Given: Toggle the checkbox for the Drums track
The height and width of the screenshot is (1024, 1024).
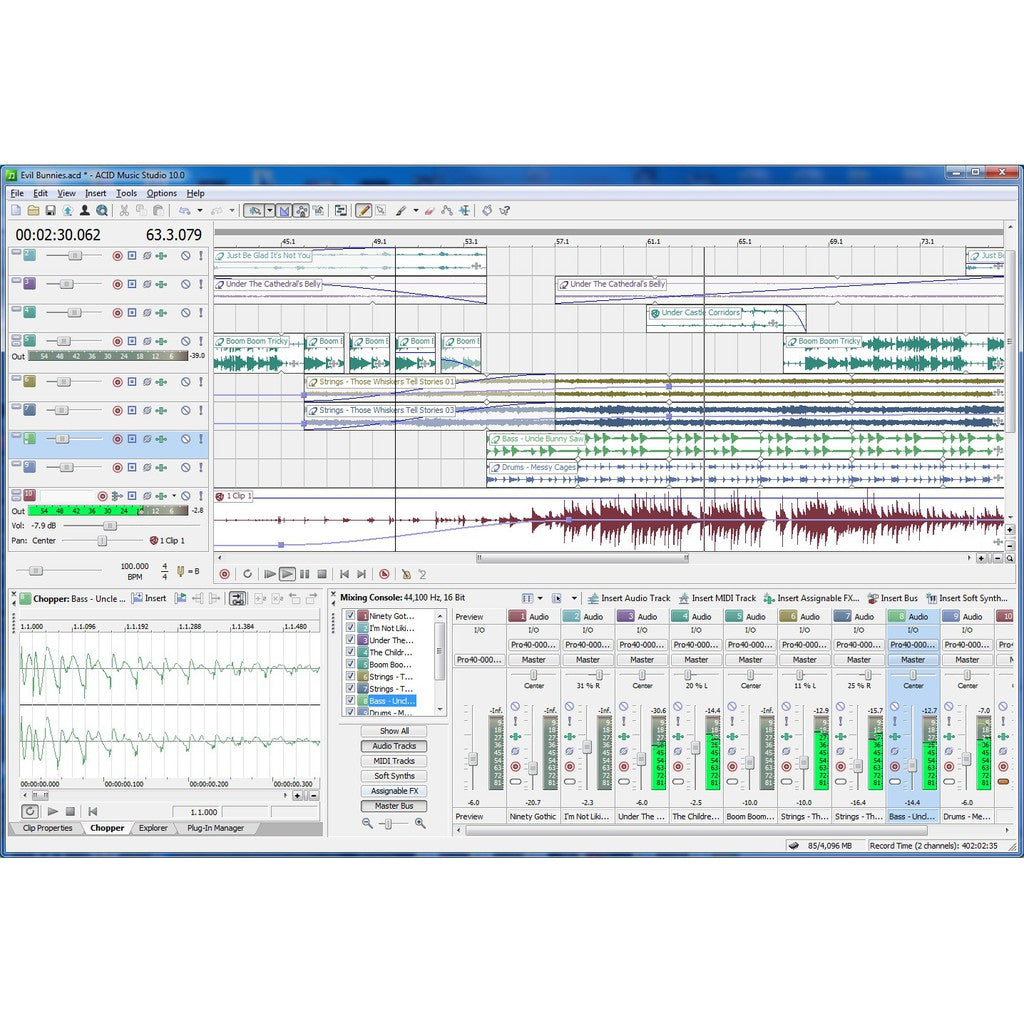Looking at the screenshot, I should [349, 712].
